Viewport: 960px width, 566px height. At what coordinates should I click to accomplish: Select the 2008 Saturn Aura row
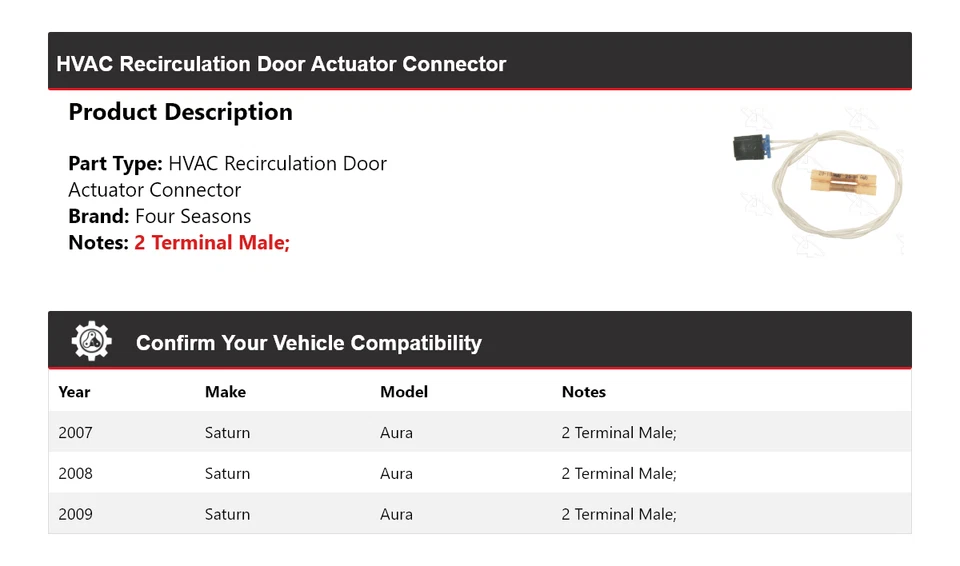point(479,473)
